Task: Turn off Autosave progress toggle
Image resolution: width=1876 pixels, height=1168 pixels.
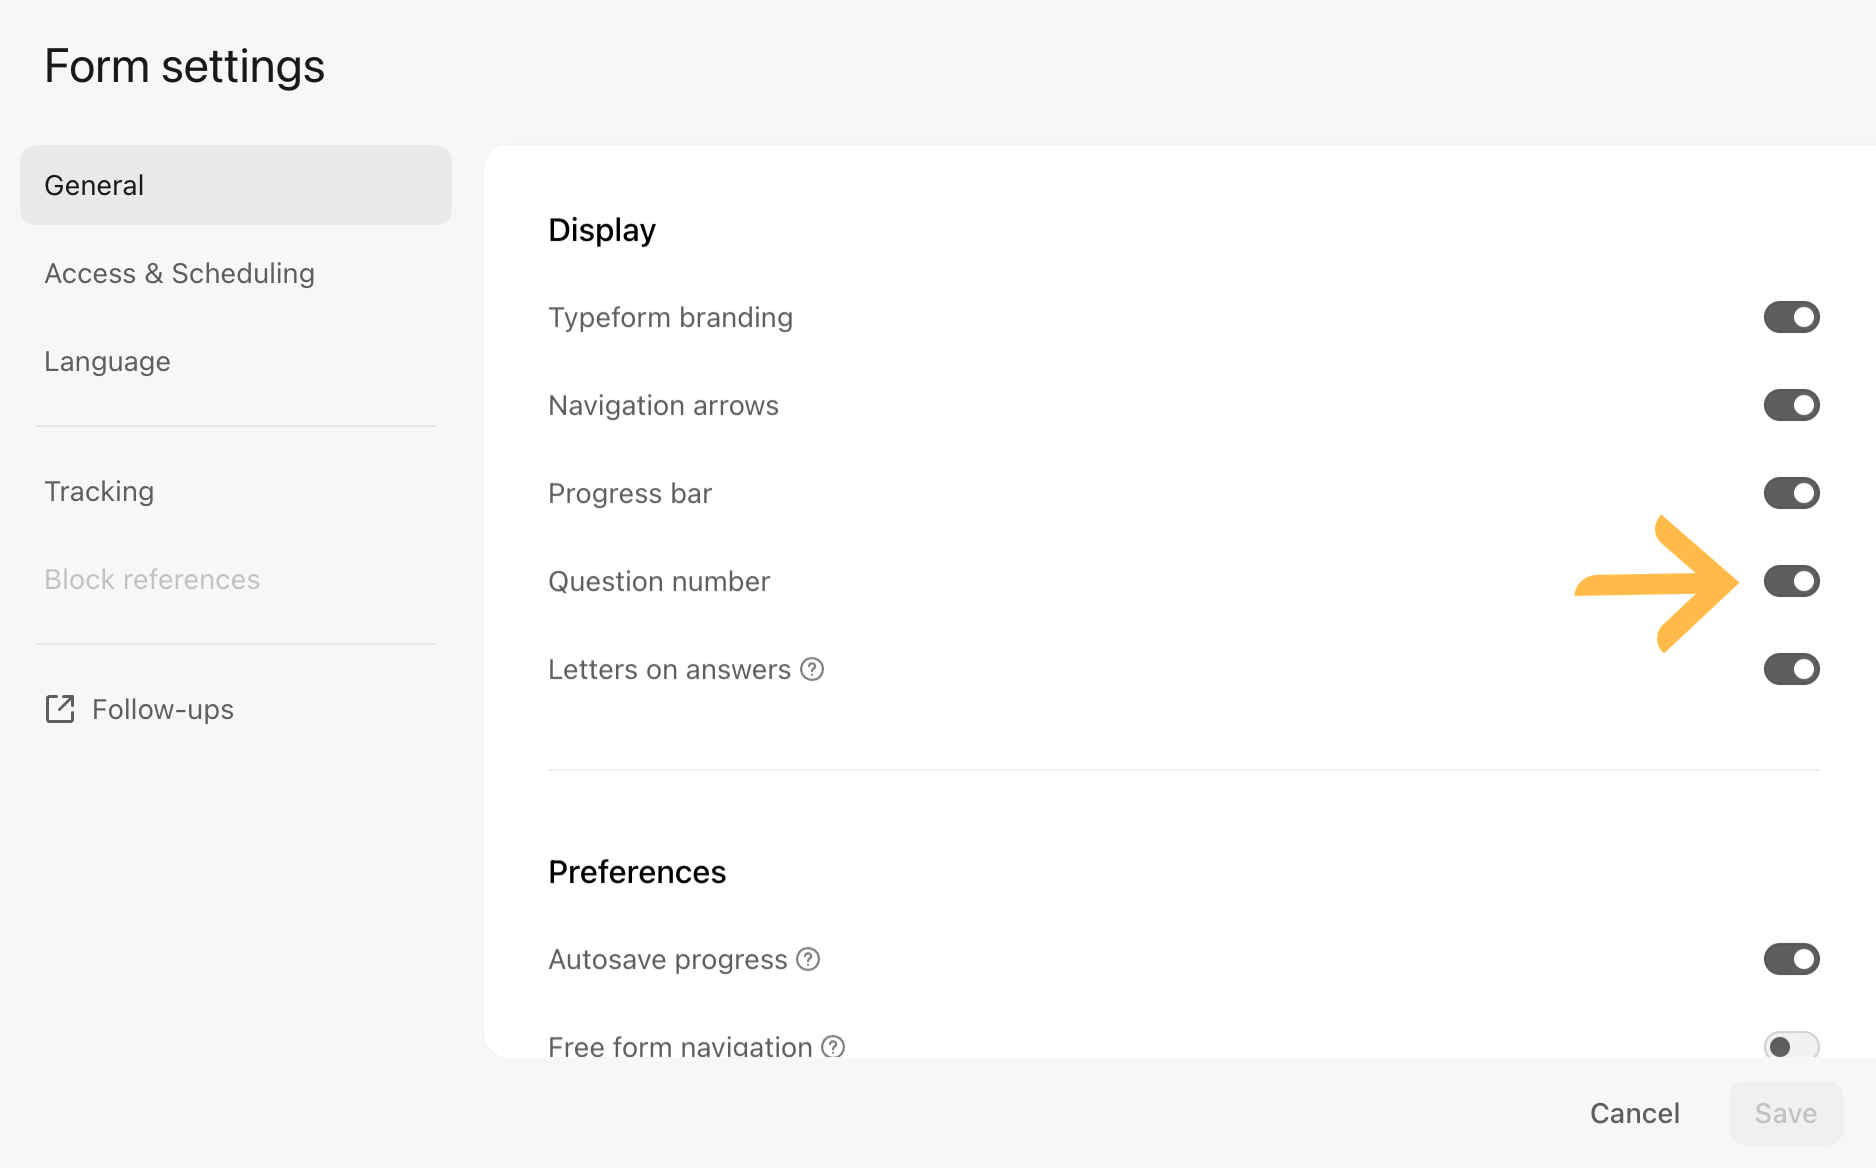Action: tap(1791, 959)
